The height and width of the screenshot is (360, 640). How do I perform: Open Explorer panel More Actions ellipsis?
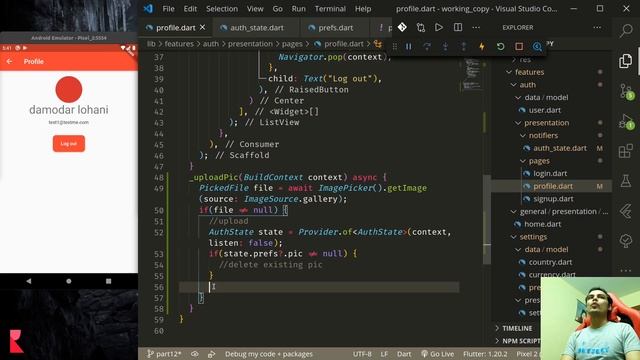tap(597, 27)
